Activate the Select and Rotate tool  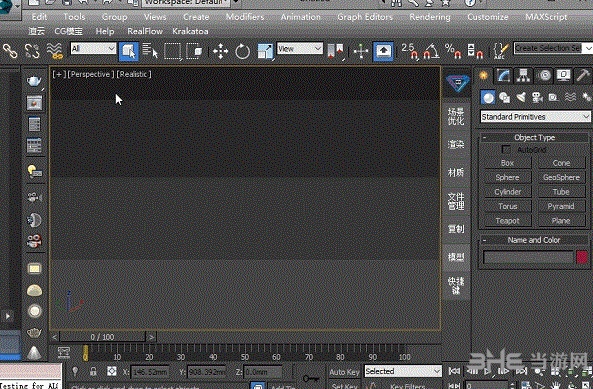242,51
